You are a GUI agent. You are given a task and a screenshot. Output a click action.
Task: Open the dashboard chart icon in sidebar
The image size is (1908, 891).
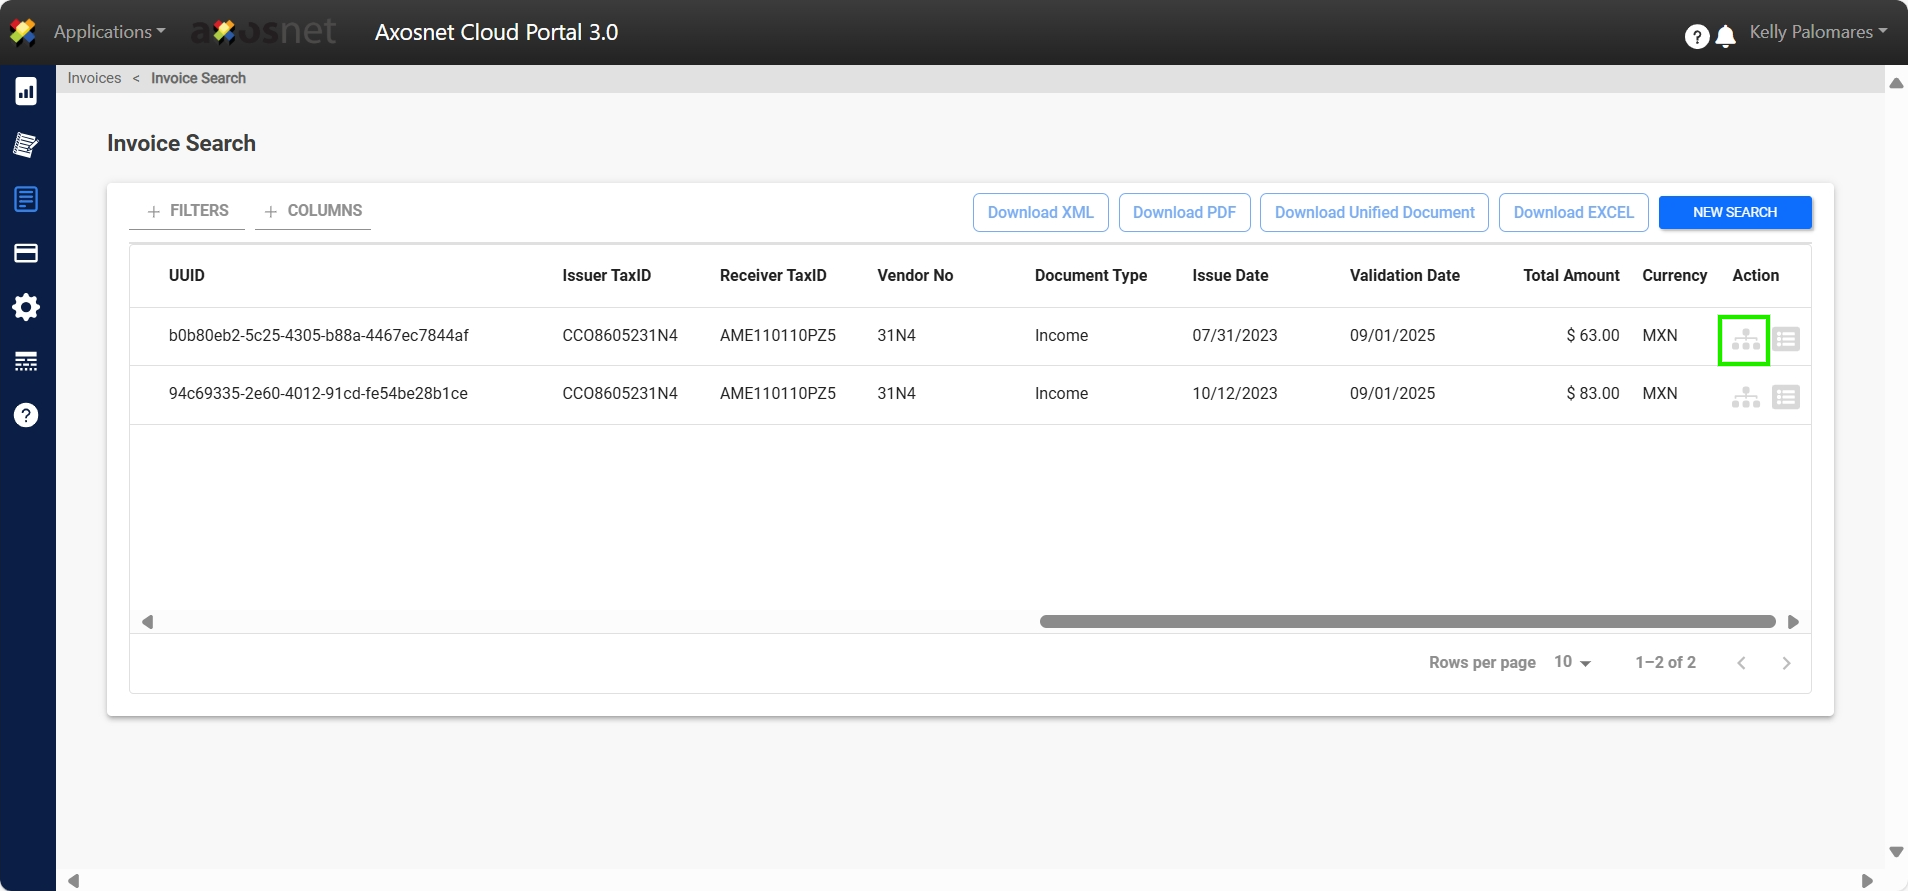(x=26, y=92)
